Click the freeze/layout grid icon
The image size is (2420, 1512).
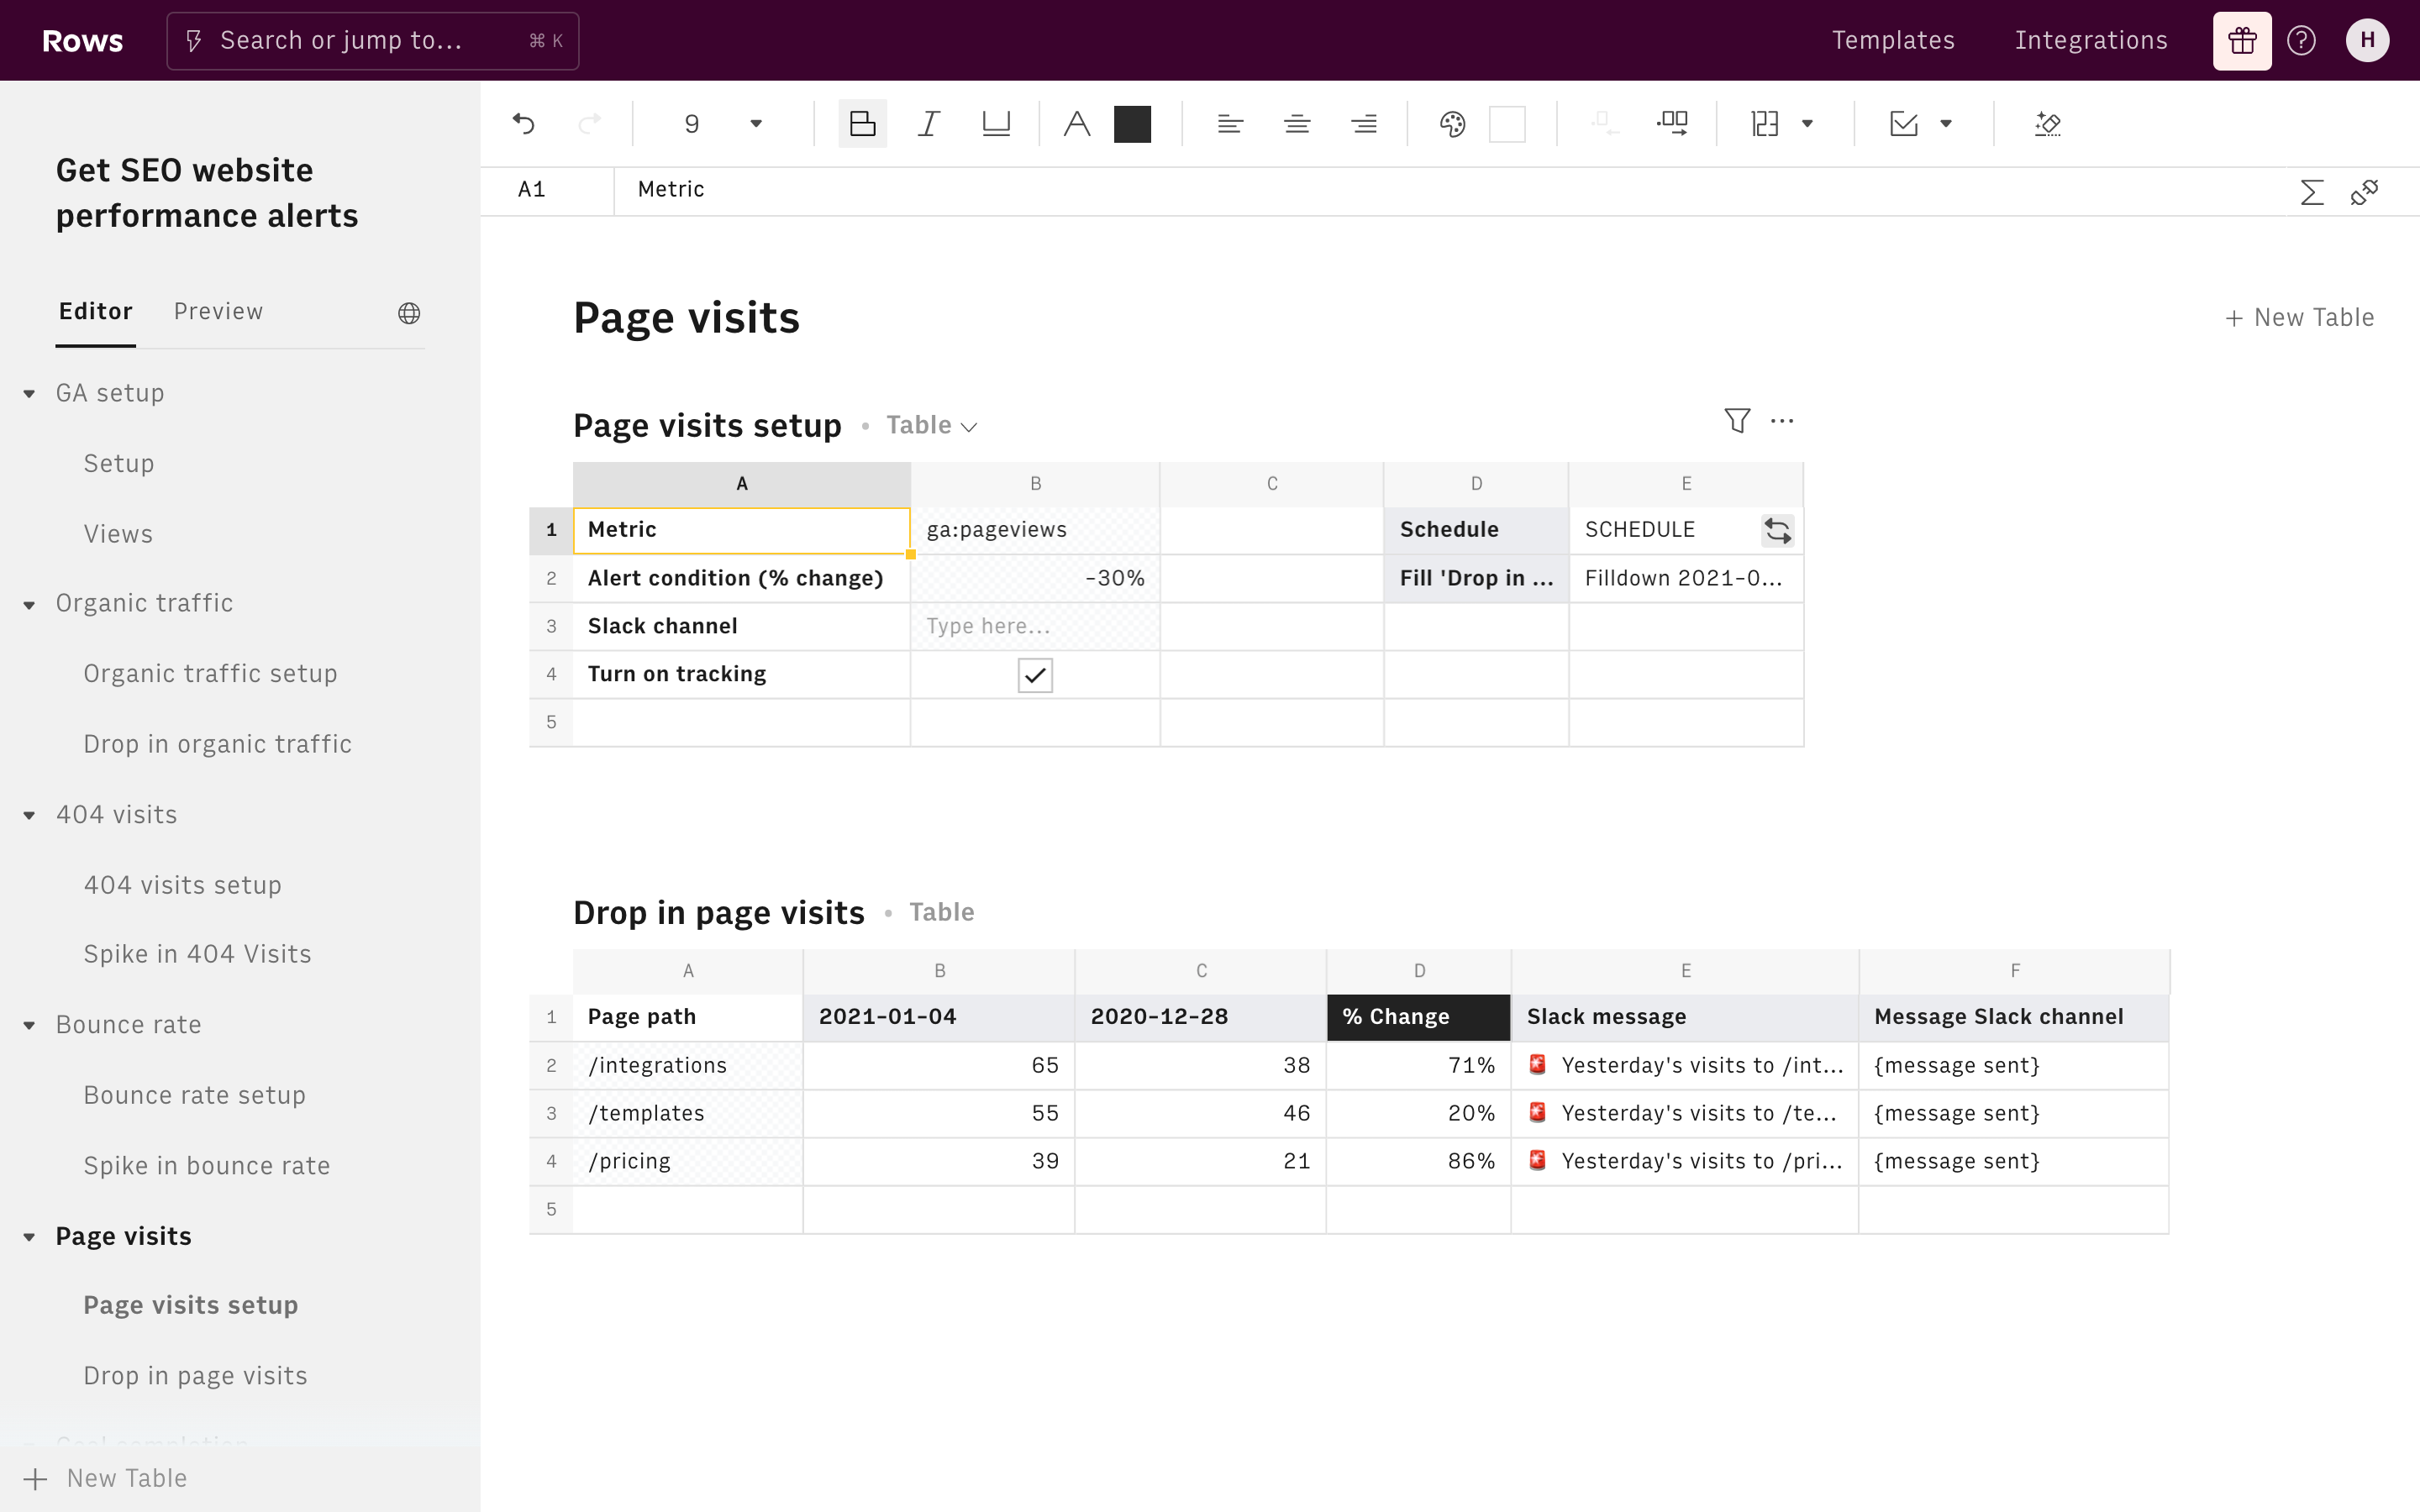tap(1765, 124)
